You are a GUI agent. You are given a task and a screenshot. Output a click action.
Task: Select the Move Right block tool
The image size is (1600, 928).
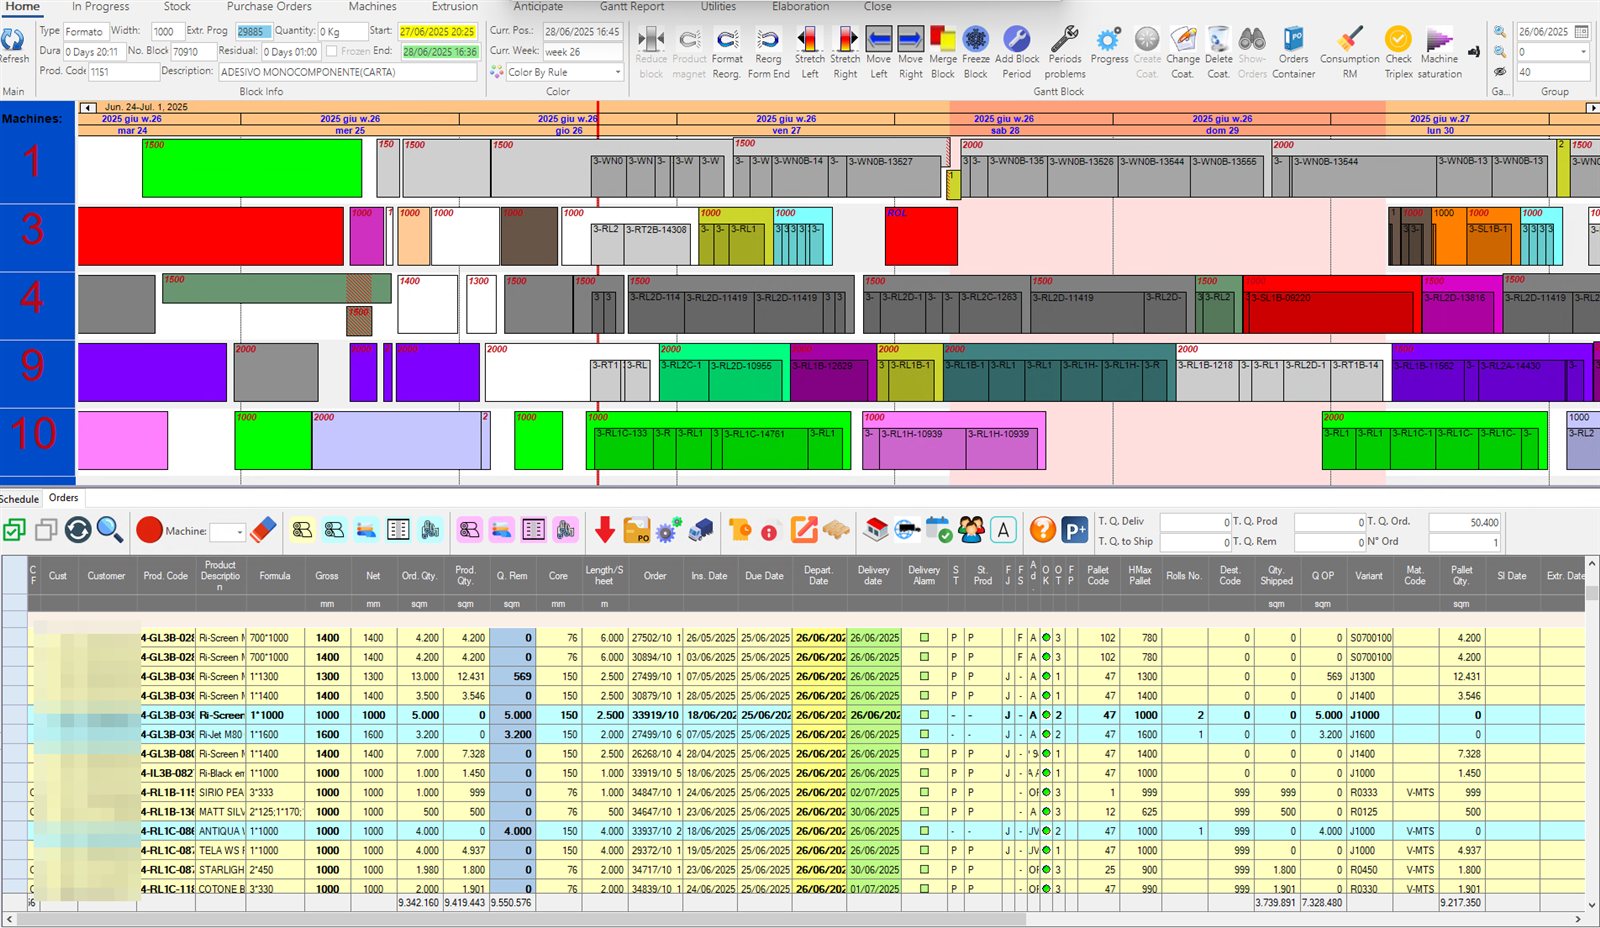[910, 40]
